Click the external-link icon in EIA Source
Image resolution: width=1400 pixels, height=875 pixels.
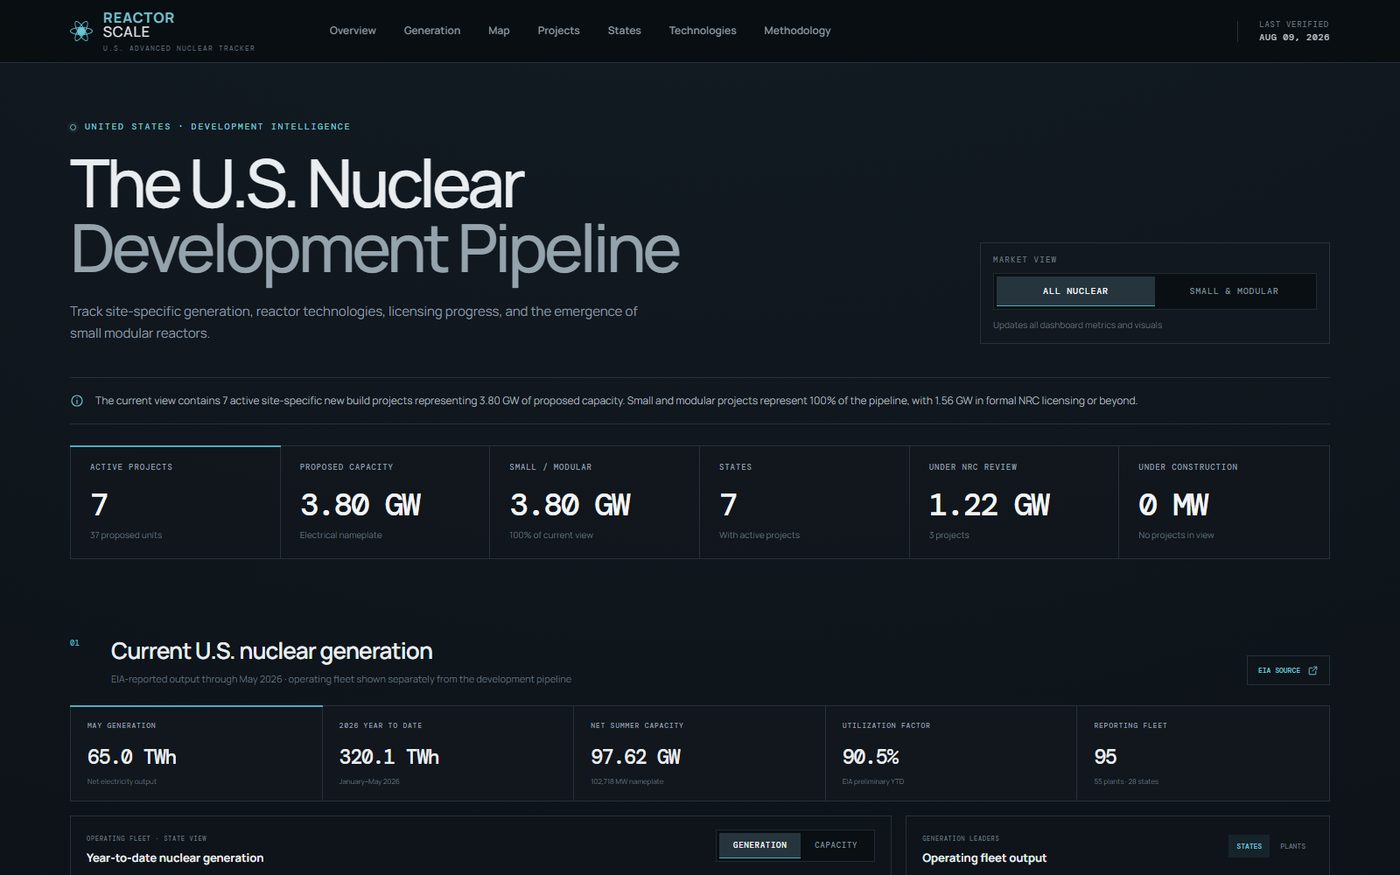coord(1313,670)
